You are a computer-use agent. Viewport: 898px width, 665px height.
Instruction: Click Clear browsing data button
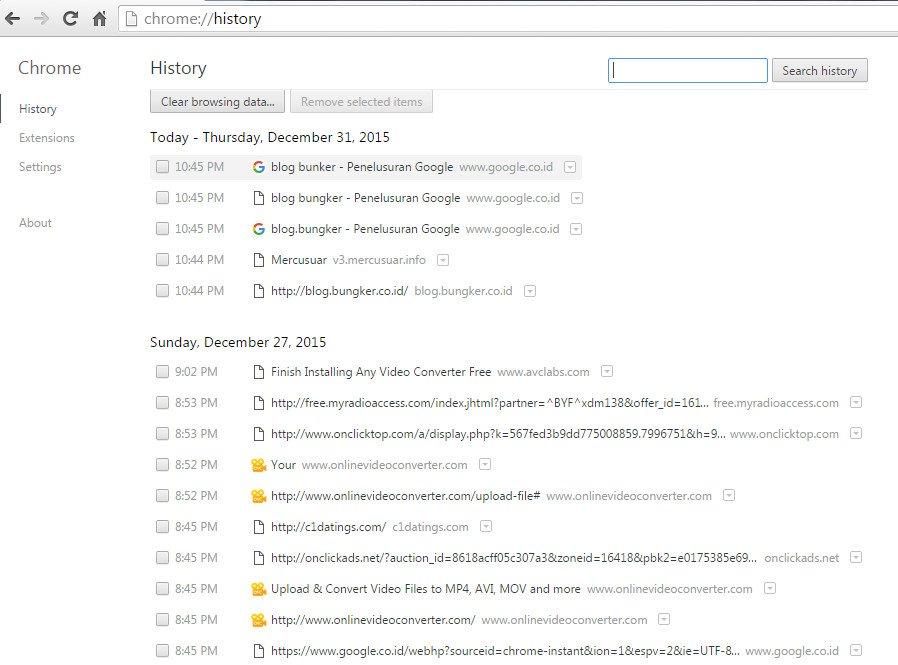pos(218,101)
